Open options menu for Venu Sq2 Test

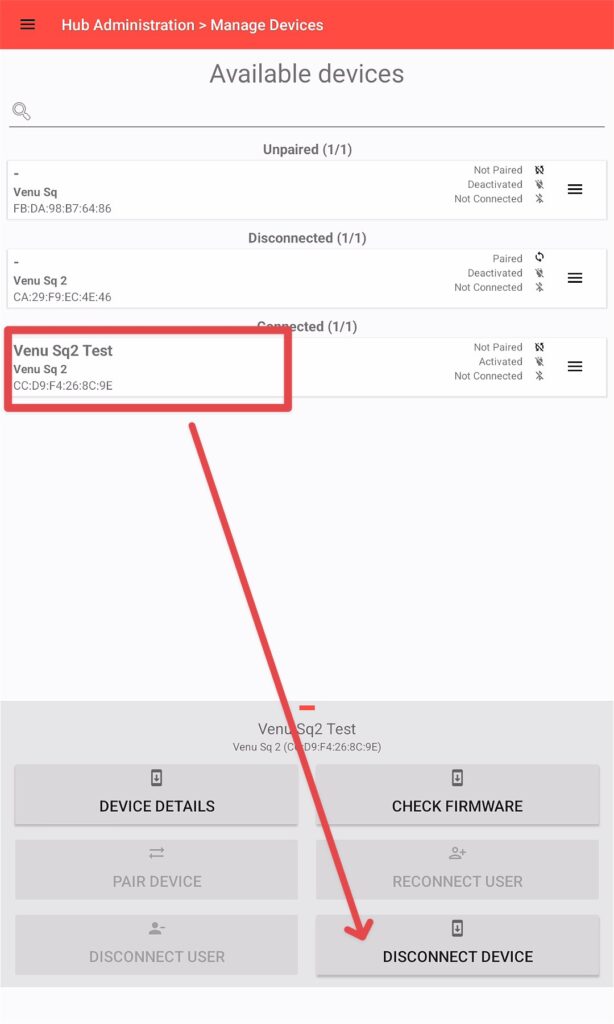click(x=575, y=366)
